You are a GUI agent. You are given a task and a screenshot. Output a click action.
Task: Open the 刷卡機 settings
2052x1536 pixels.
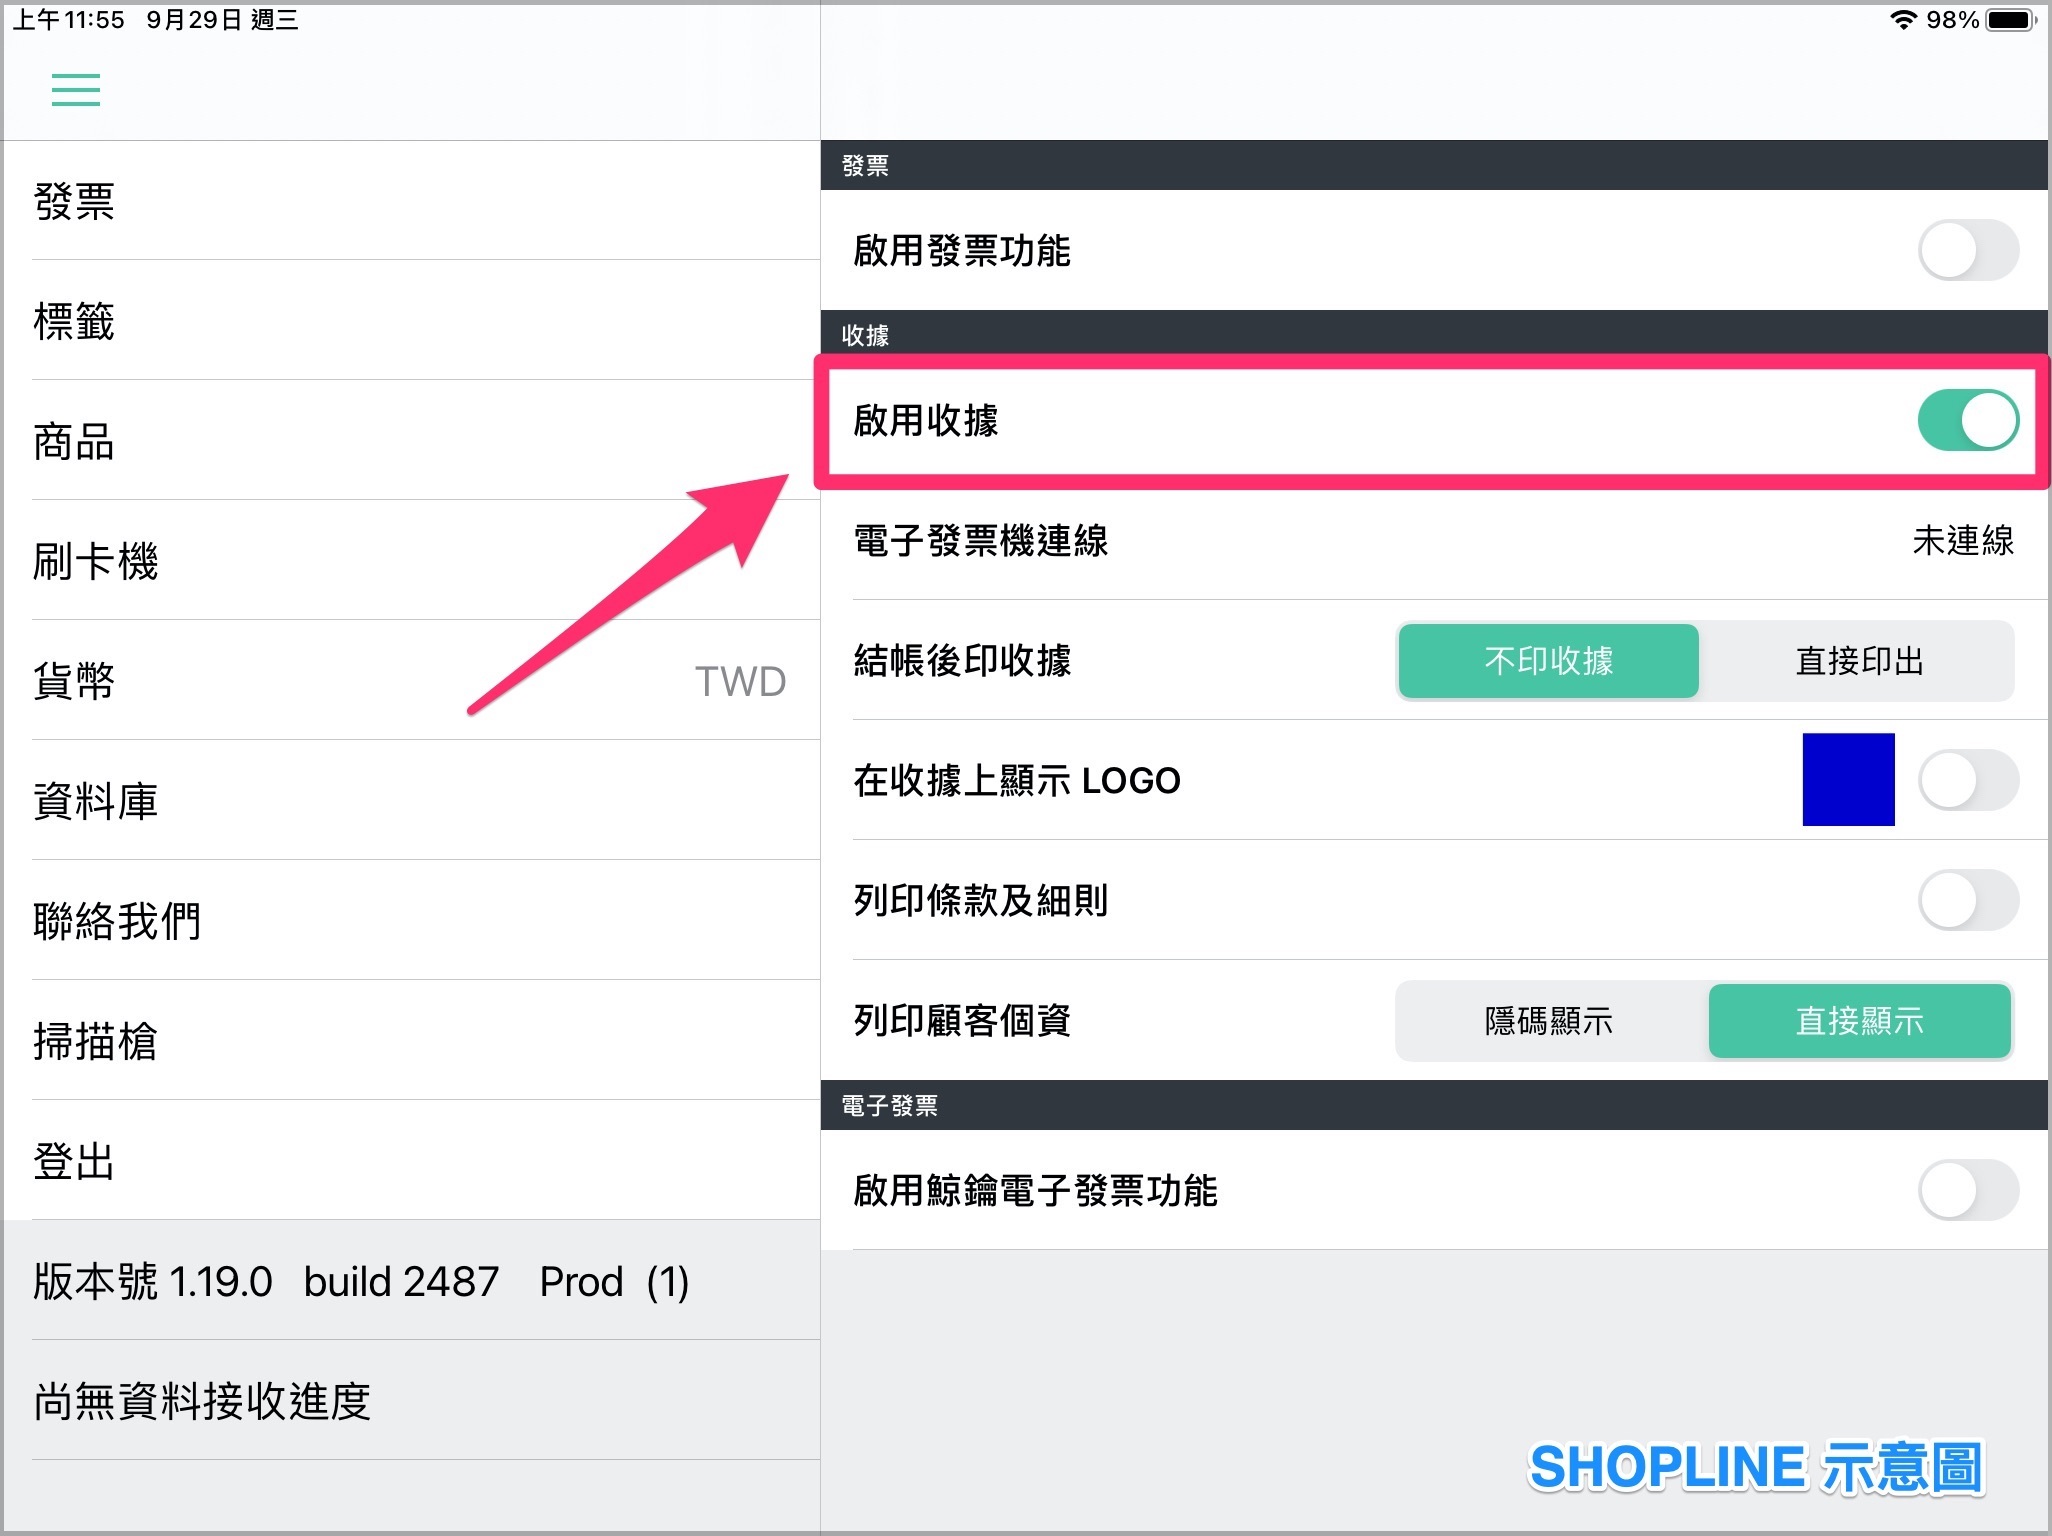pos(410,561)
